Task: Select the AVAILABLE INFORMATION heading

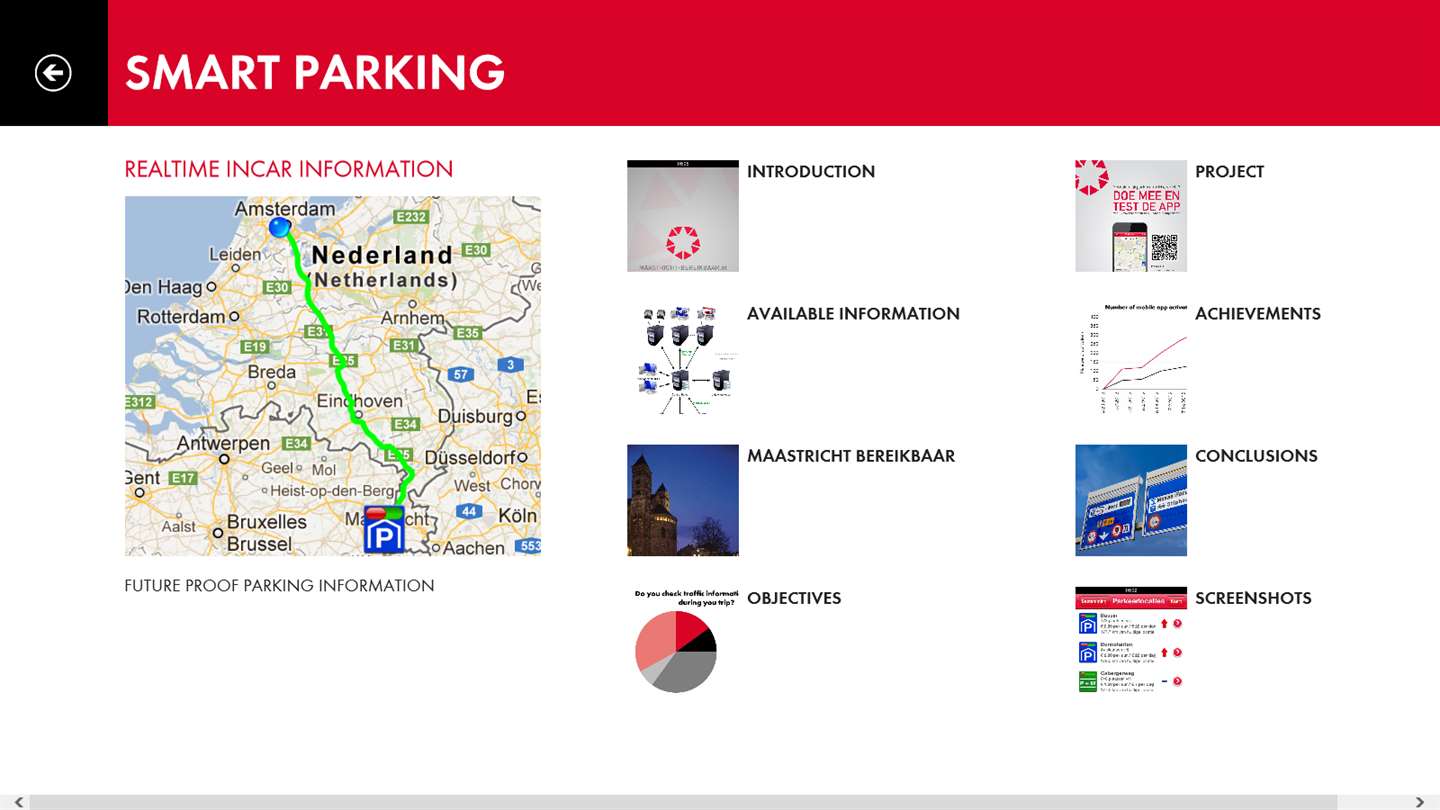Action: [853, 314]
